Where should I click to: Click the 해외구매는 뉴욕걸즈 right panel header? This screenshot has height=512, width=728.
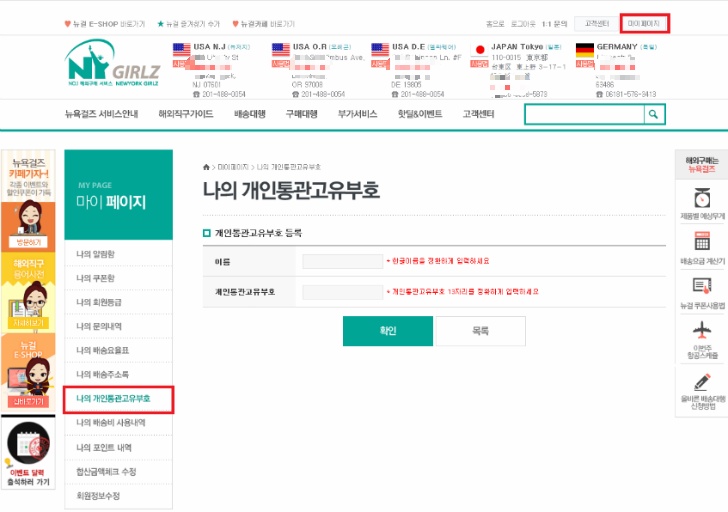click(x=702, y=165)
